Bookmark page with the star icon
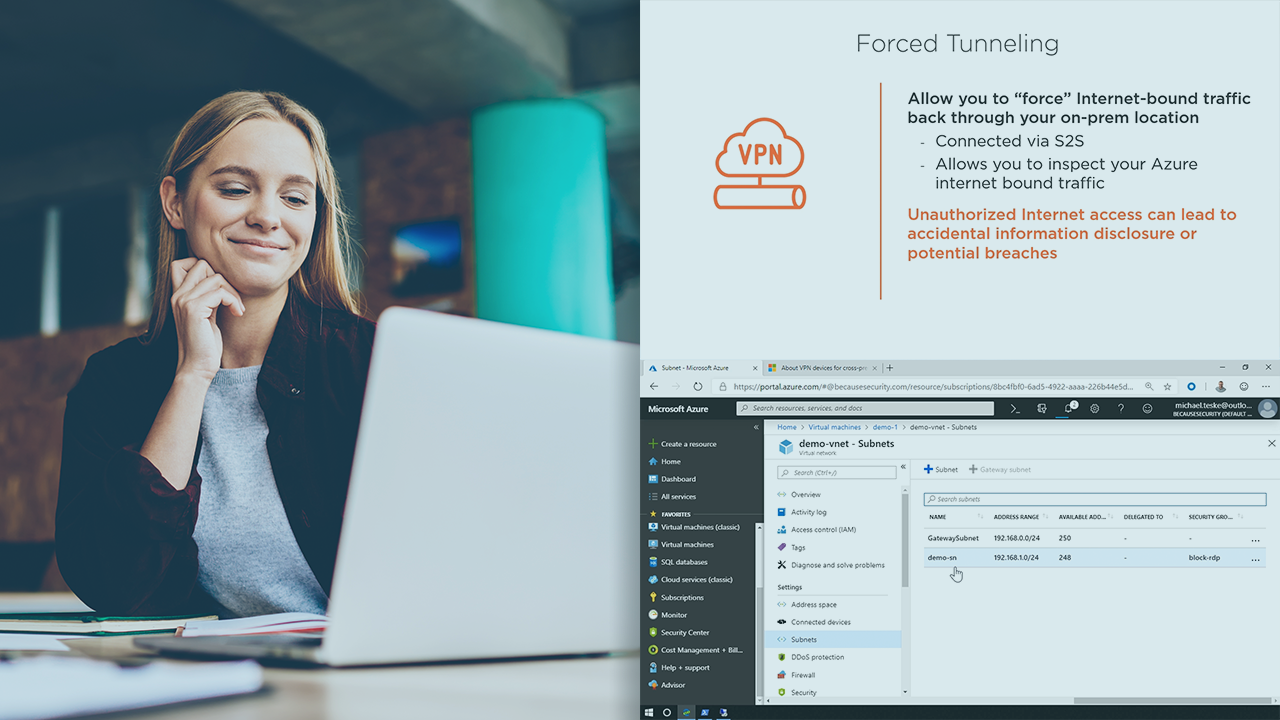Viewport: 1280px width, 720px height. (1167, 386)
